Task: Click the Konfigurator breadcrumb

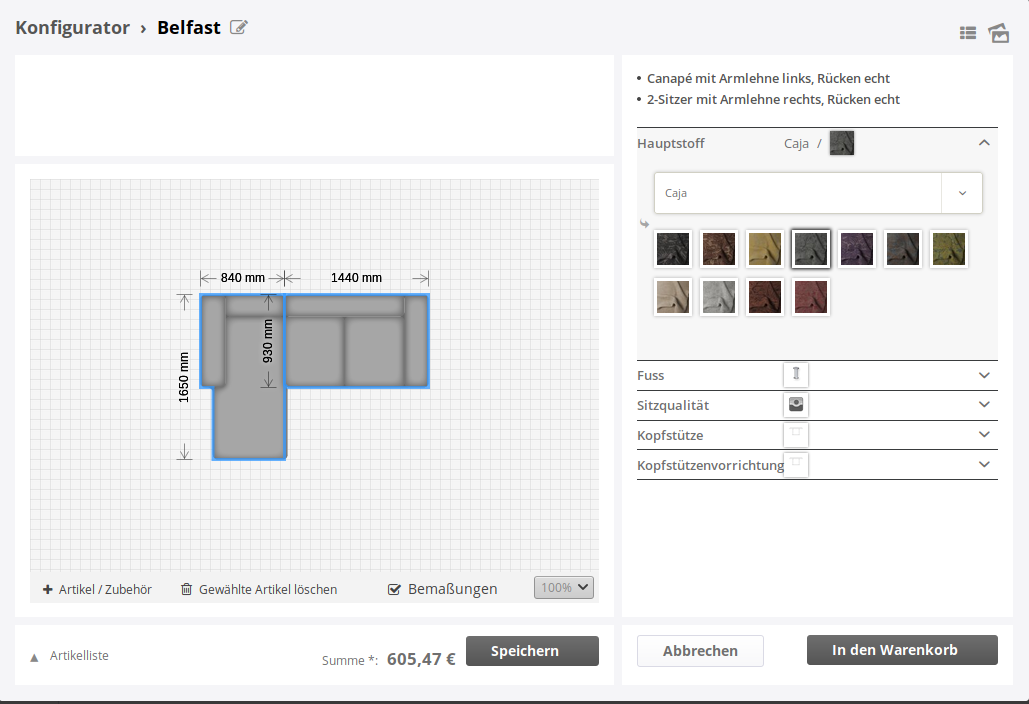Action: coord(72,28)
